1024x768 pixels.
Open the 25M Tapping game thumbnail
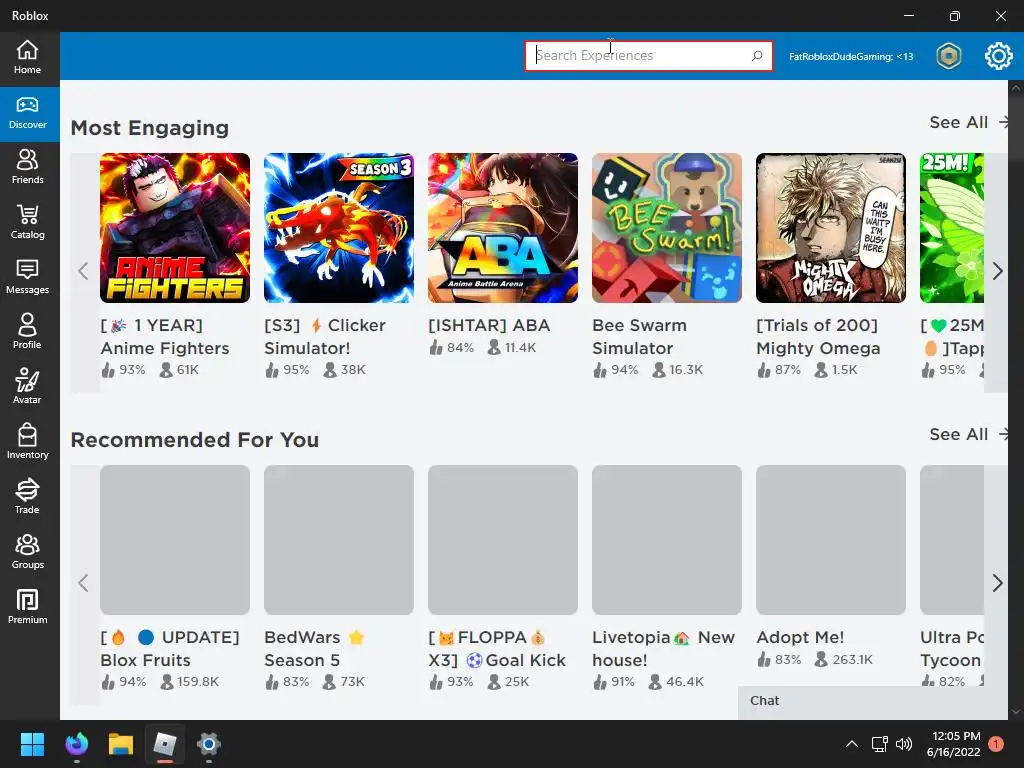[x=952, y=228]
